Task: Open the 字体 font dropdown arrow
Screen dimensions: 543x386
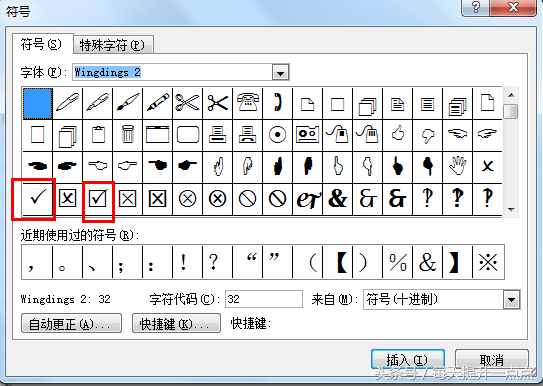Action: 280,73
